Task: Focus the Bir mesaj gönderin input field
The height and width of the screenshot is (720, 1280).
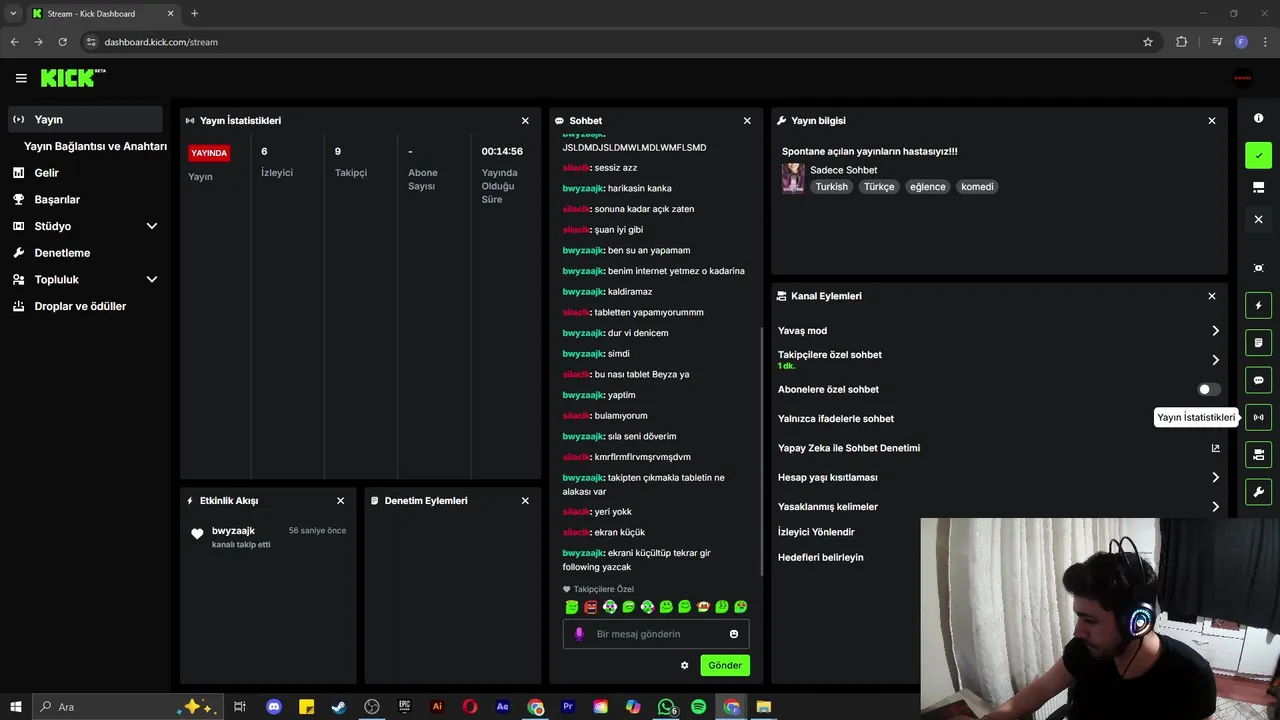Action: 656,634
